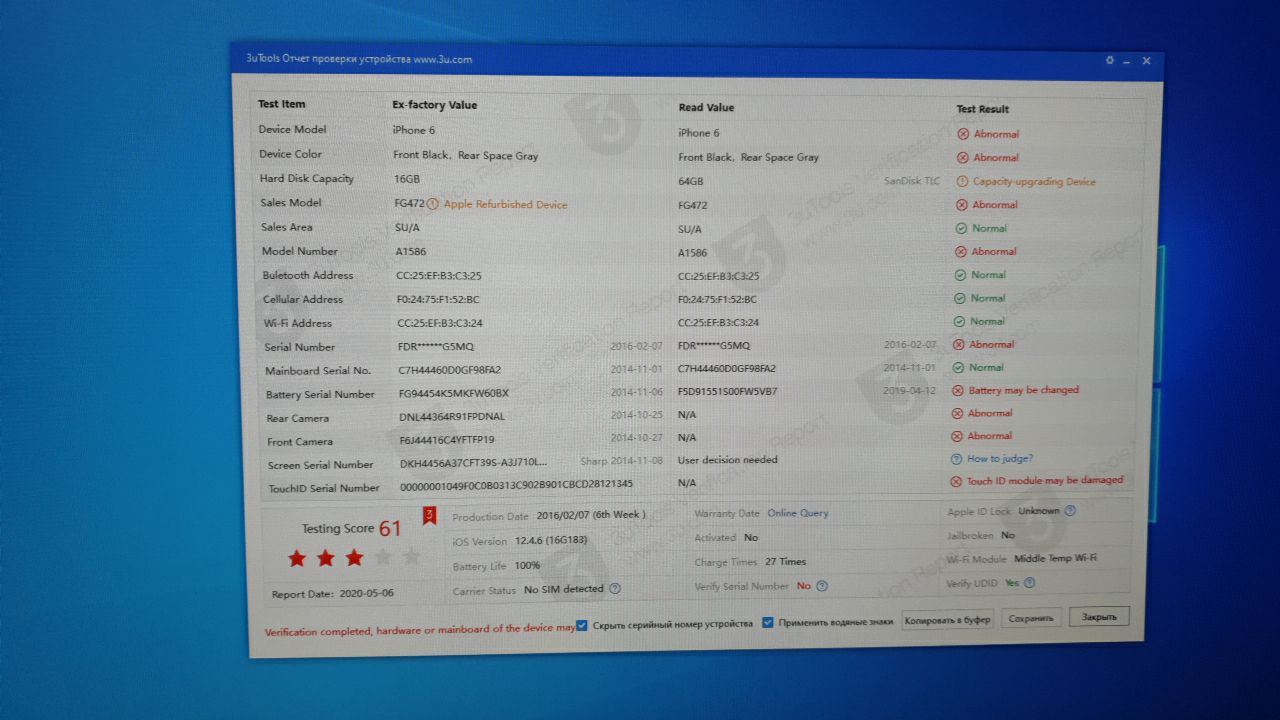Click the abnormal icon in the Device Color row

963,158
